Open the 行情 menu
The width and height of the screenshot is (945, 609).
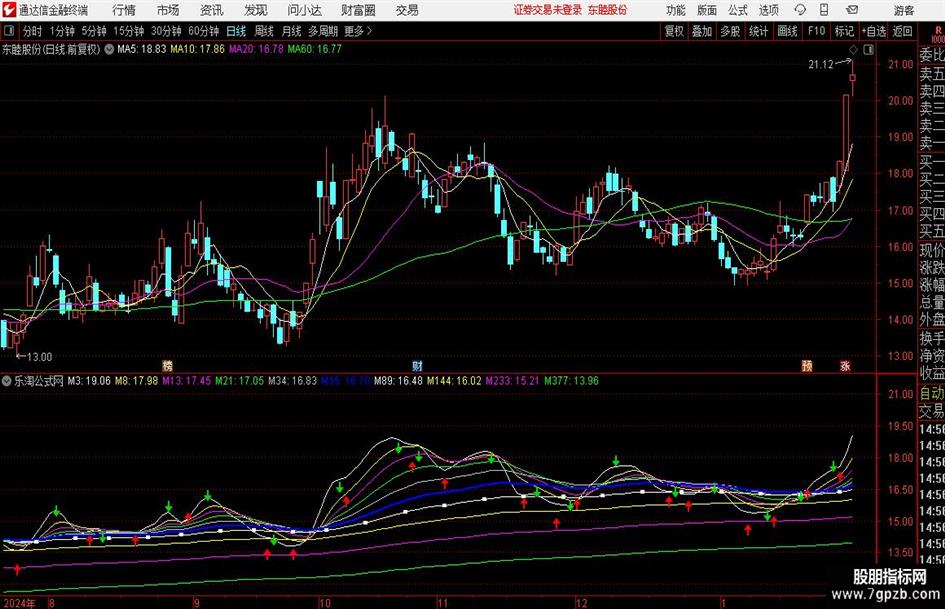pyautogui.click(x=124, y=10)
